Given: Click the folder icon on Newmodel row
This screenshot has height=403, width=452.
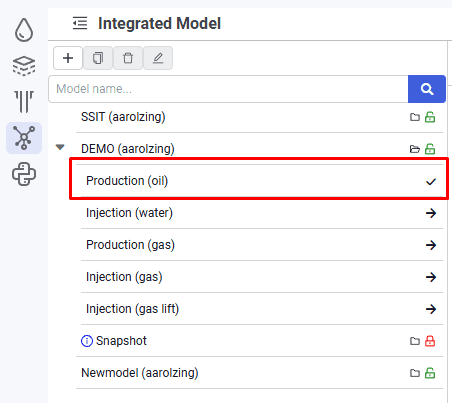Looking at the screenshot, I should click(415, 373).
